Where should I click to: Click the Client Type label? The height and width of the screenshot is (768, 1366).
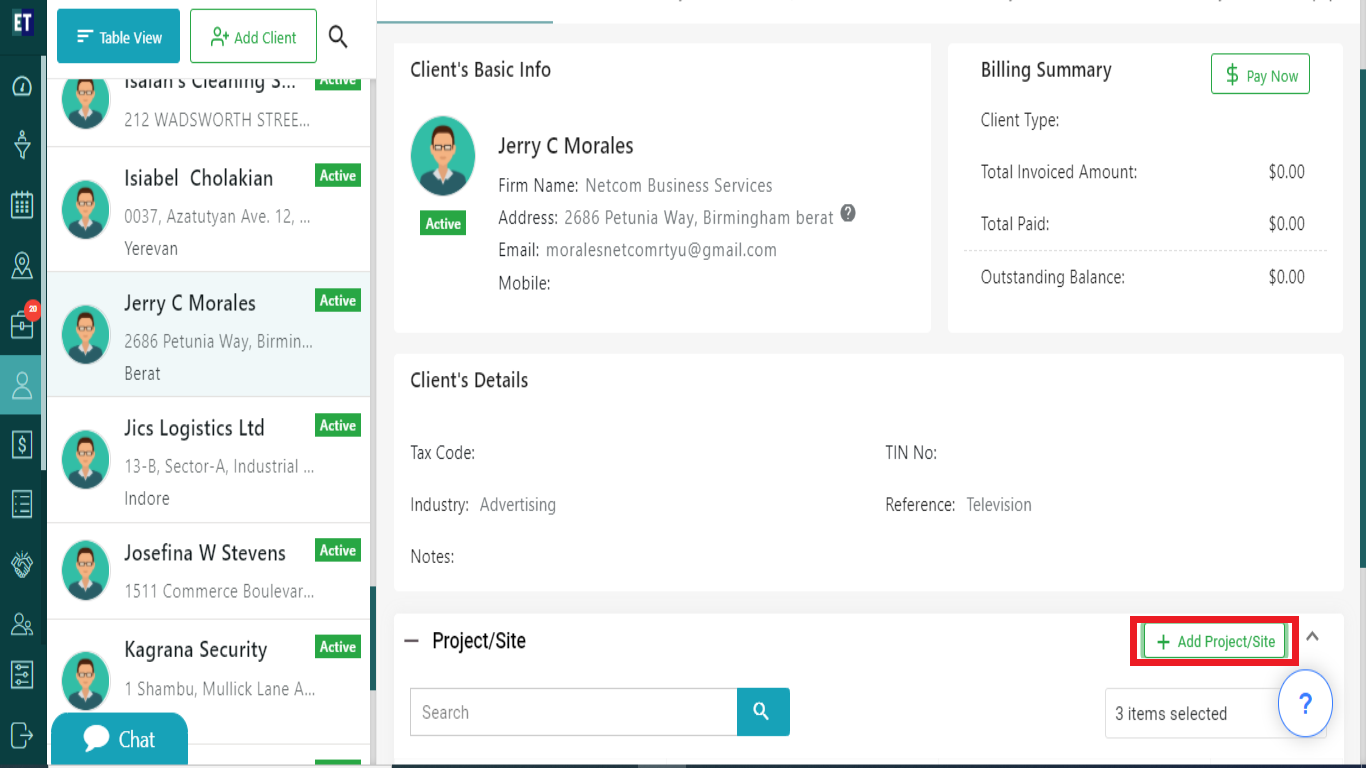[x=1020, y=120]
